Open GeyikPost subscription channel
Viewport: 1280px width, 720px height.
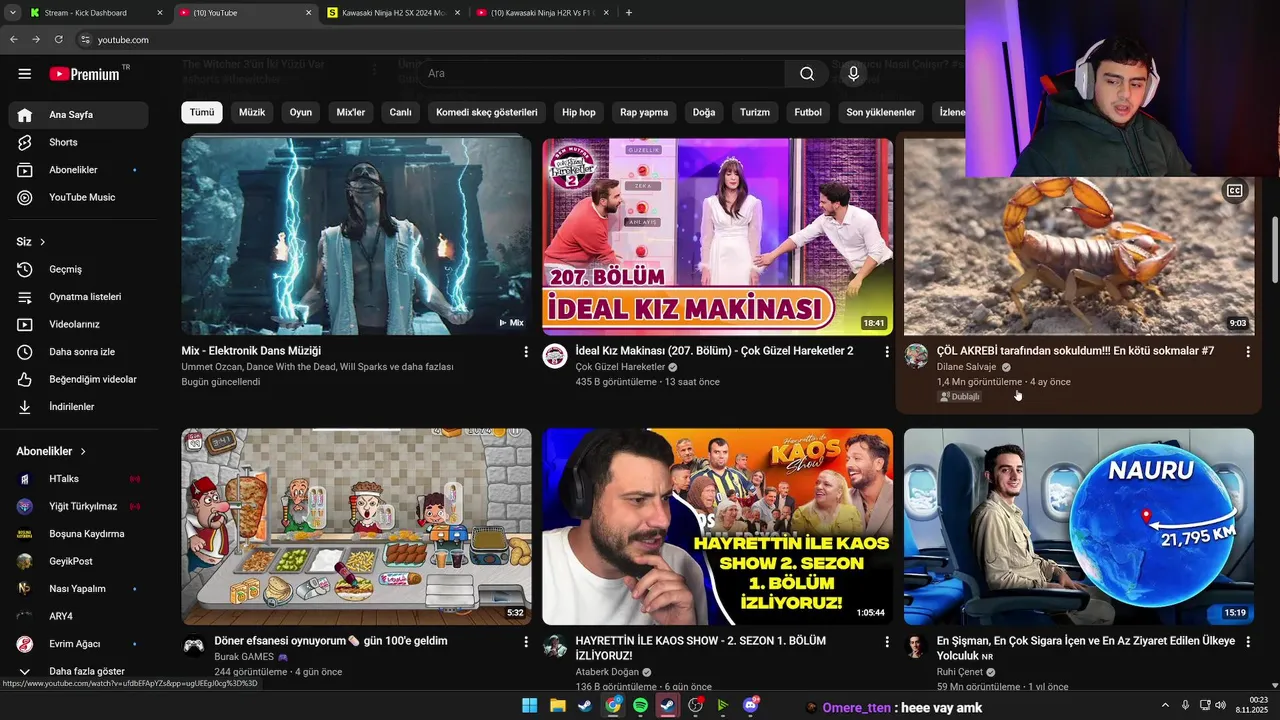[x=78, y=562]
